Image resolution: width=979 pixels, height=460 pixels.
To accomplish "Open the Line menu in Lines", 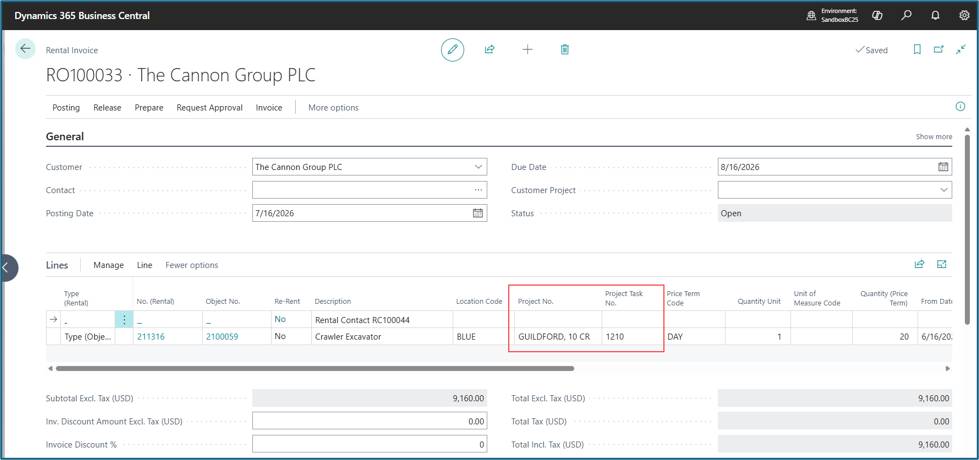I will click(144, 265).
